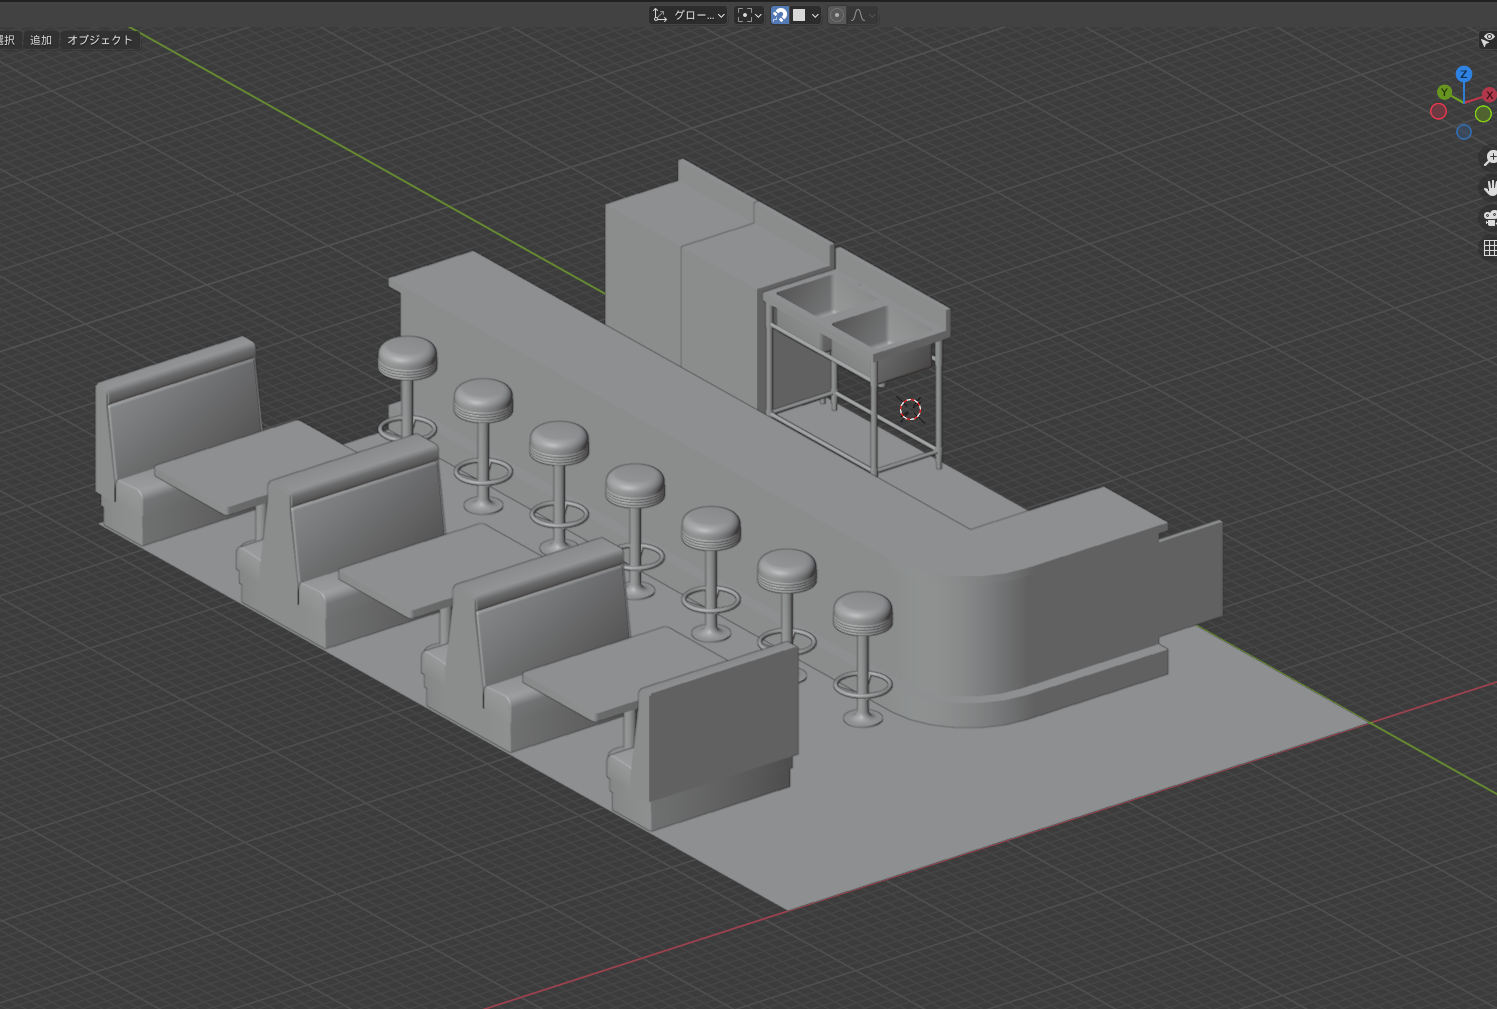This screenshot has width=1497, height=1009.
Task: Click the green Y axis gizmo
Action: coord(1443,92)
